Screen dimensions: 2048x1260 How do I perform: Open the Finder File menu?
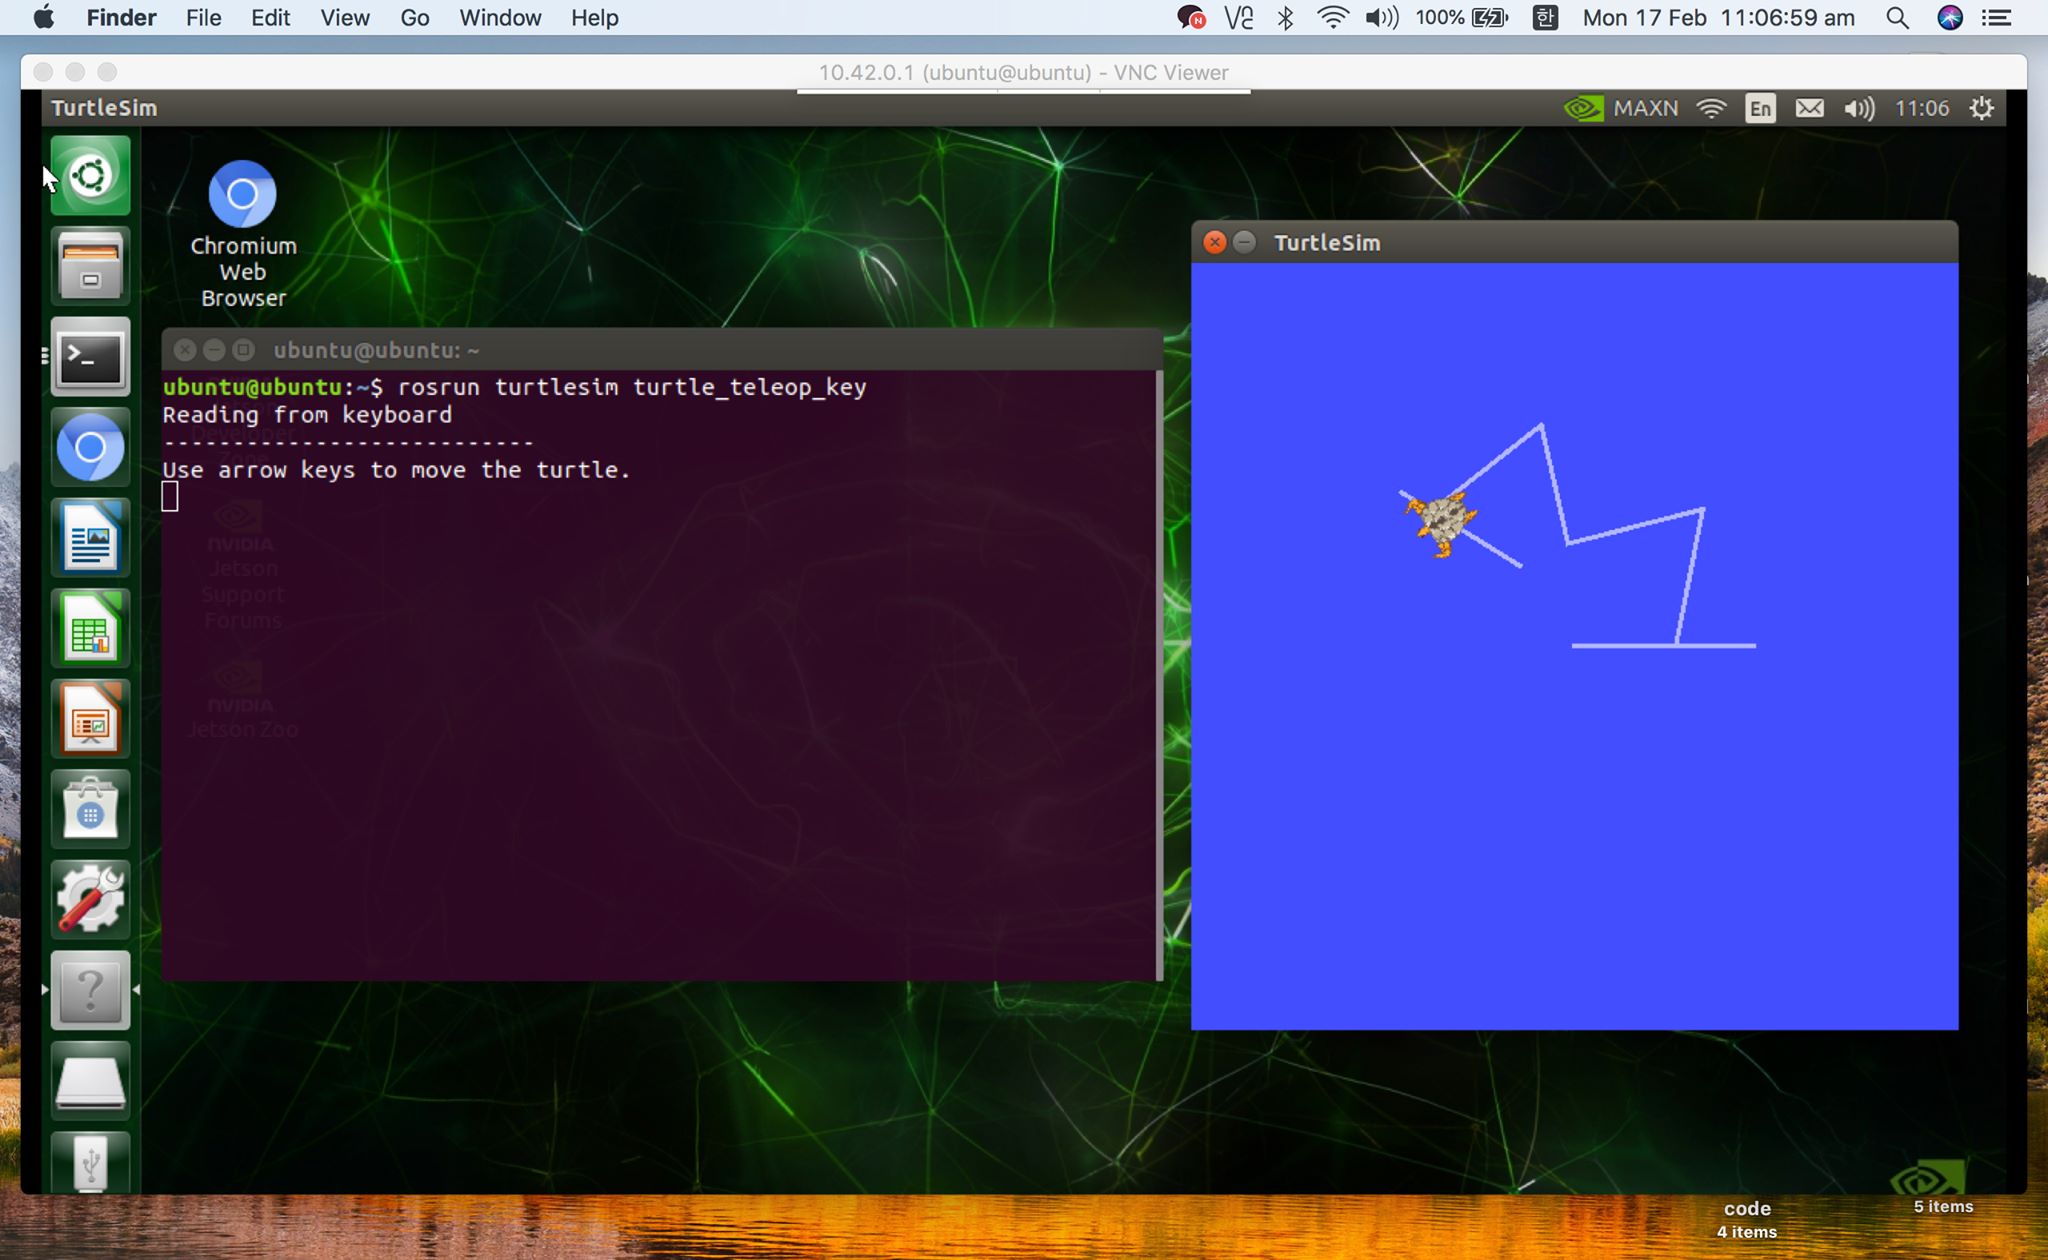[203, 18]
